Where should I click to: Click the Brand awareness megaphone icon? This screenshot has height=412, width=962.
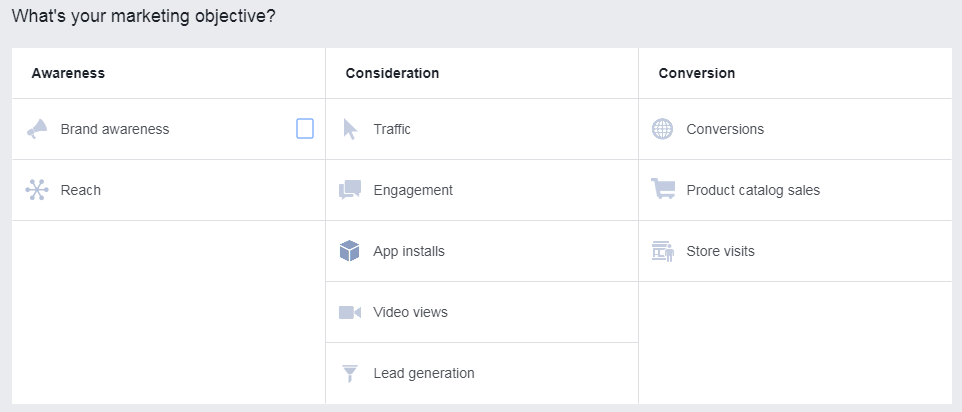[37, 129]
